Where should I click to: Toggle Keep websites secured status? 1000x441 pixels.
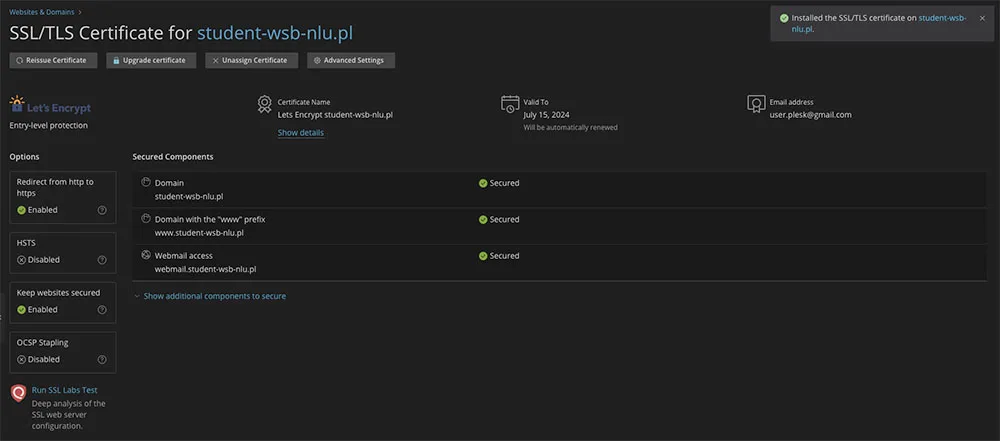[x=38, y=310]
